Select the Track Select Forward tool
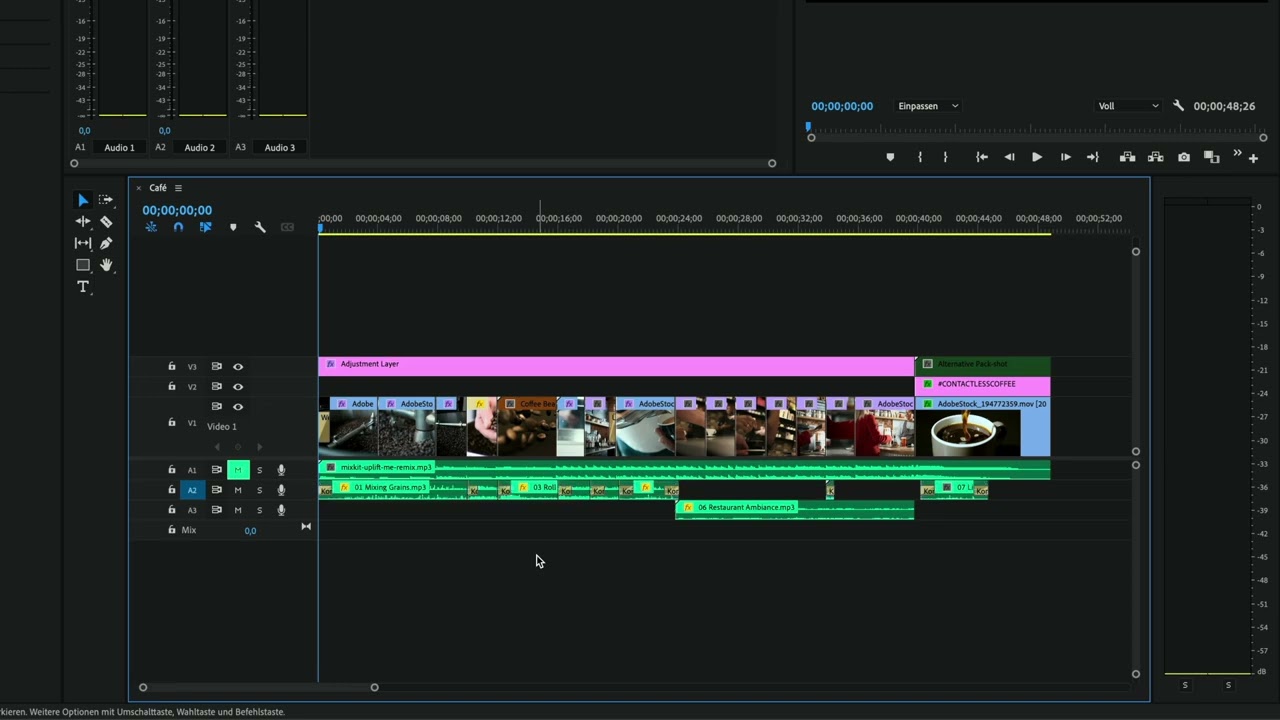The height and width of the screenshot is (720, 1280). click(106, 200)
